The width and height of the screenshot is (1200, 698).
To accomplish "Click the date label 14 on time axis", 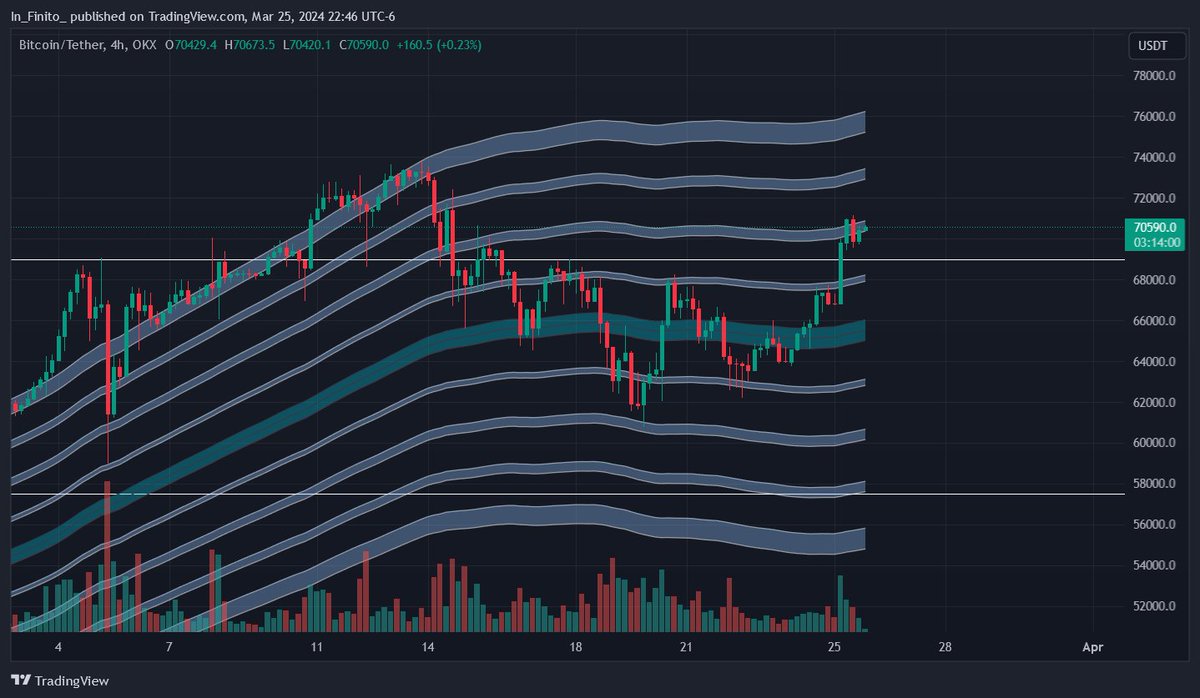I will point(427,647).
